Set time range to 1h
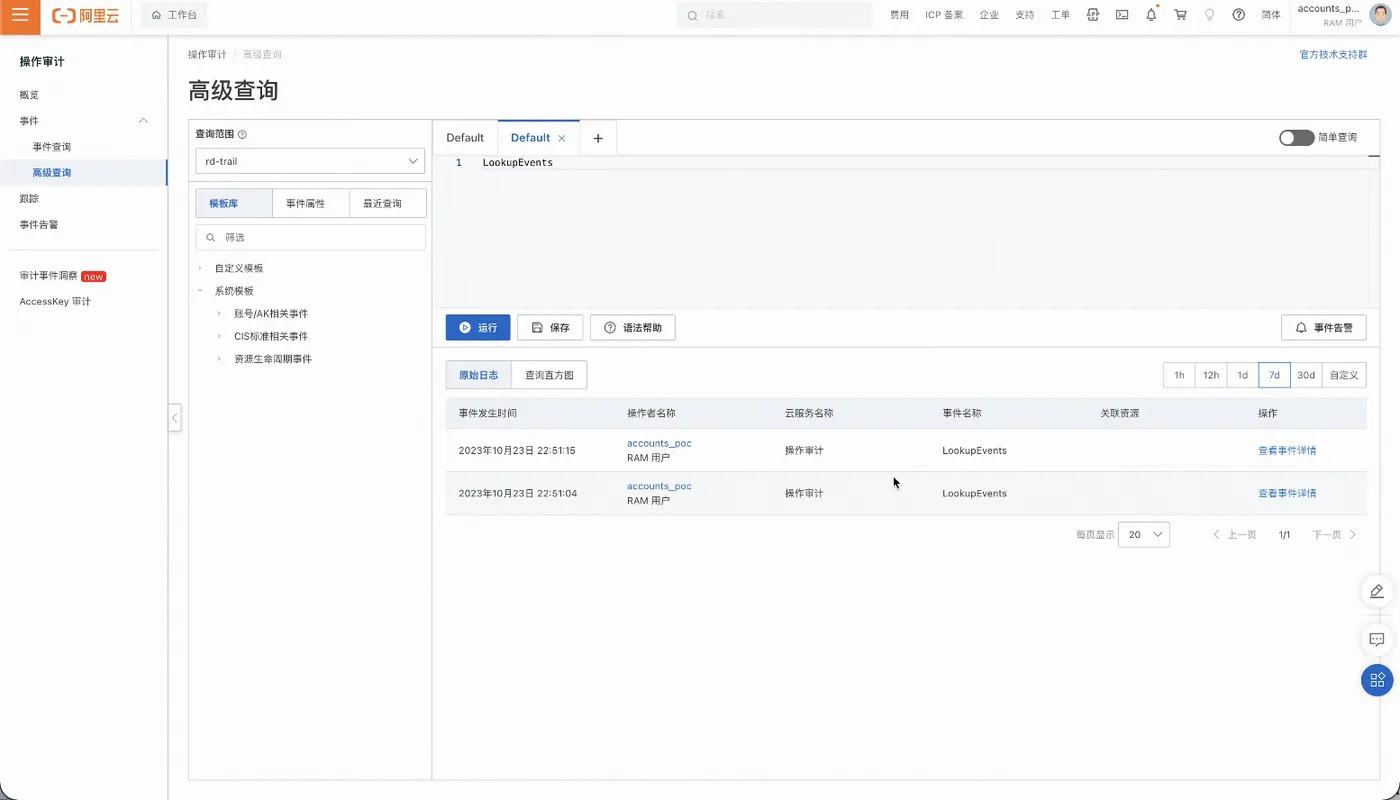The image size is (1400, 800). click(x=1179, y=375)
